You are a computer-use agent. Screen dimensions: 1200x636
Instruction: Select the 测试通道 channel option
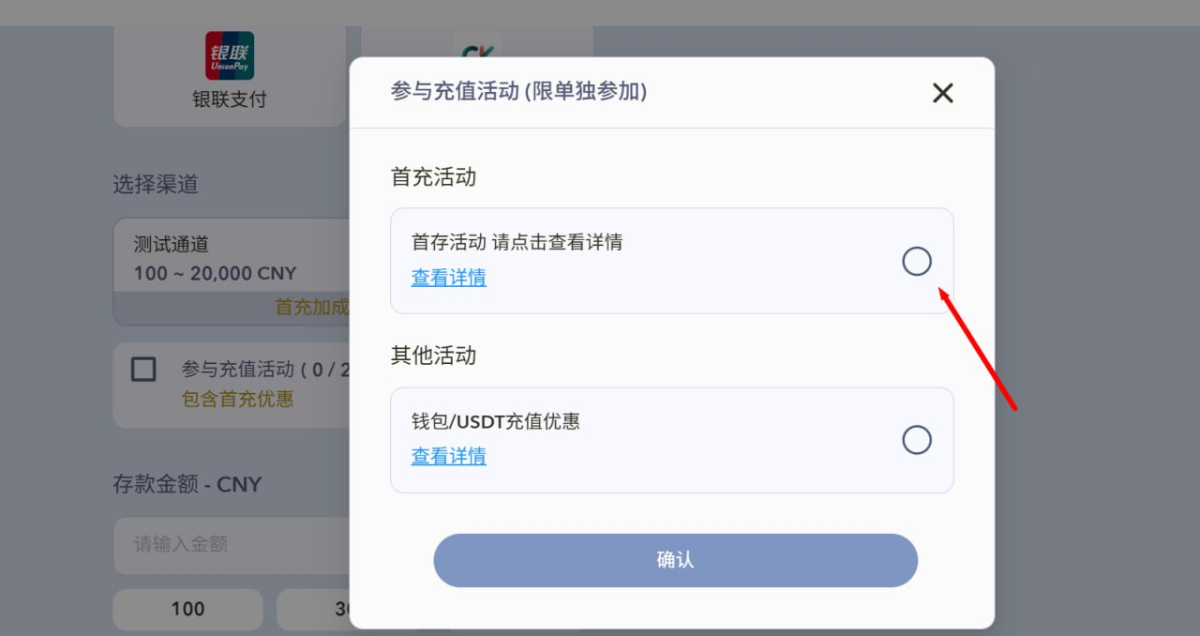click(x=230, y=258)
